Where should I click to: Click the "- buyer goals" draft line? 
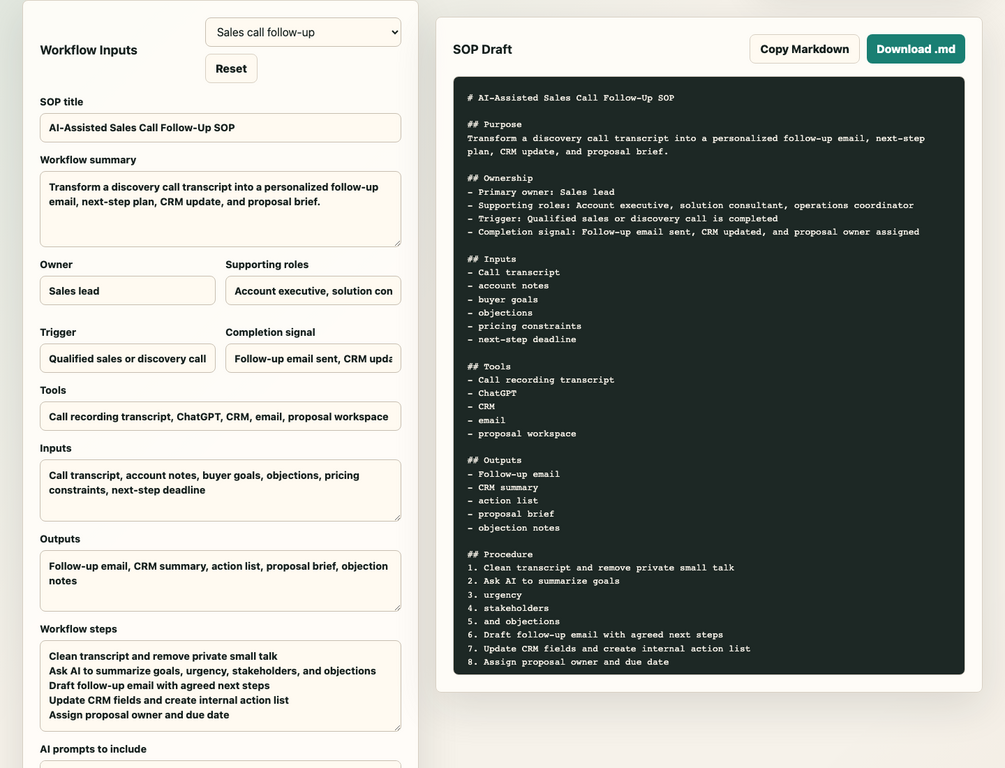pyautogui.click(x=502, y=299)
